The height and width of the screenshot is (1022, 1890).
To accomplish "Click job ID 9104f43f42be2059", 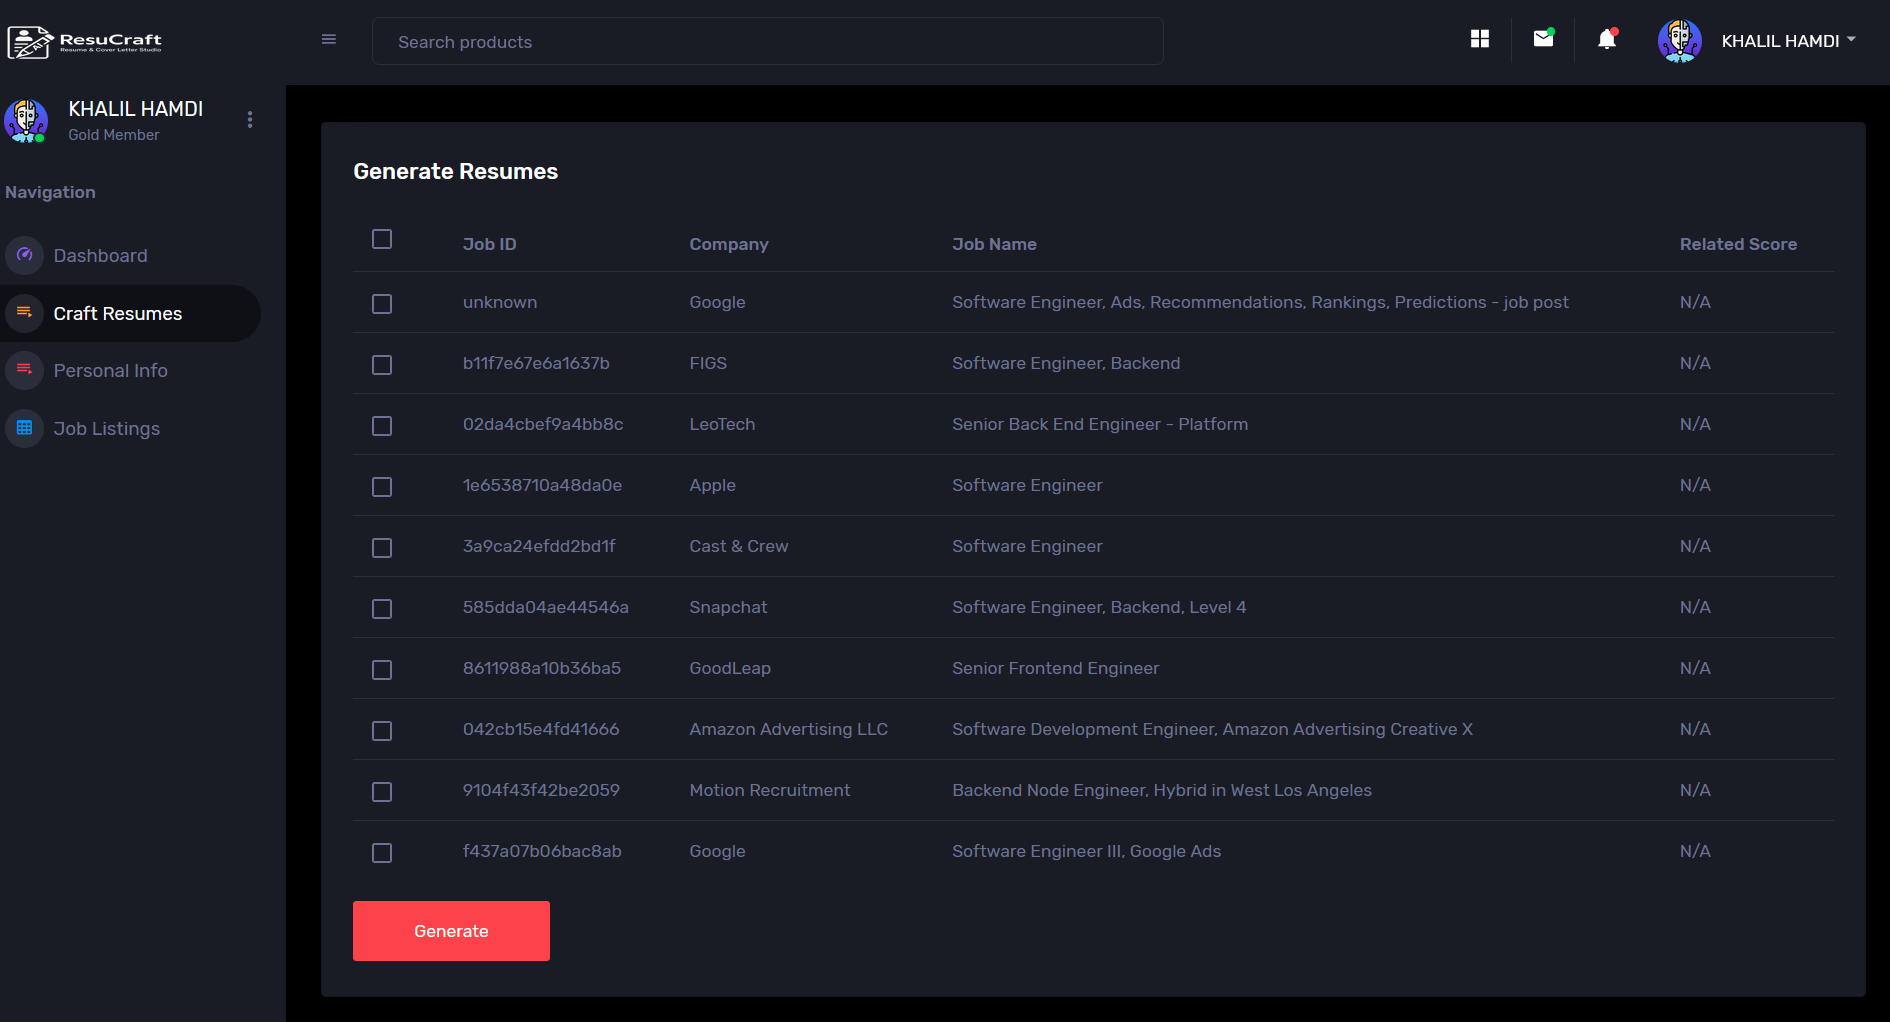I will tap(541, 790).
